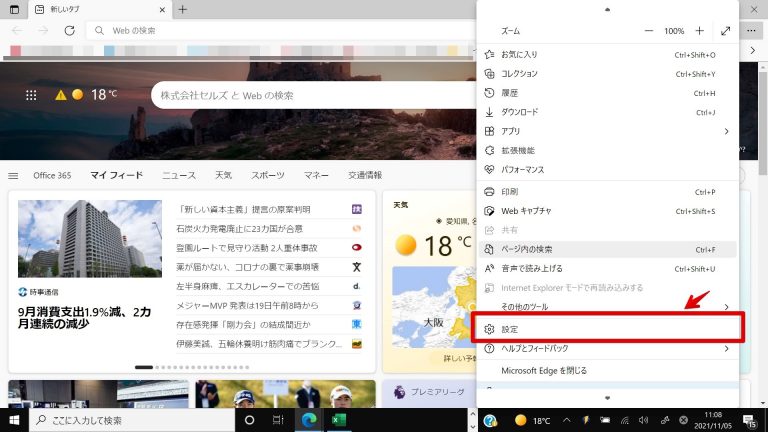Click the tab actions icon at top-left
768x432 pixels.
(14, 9)
